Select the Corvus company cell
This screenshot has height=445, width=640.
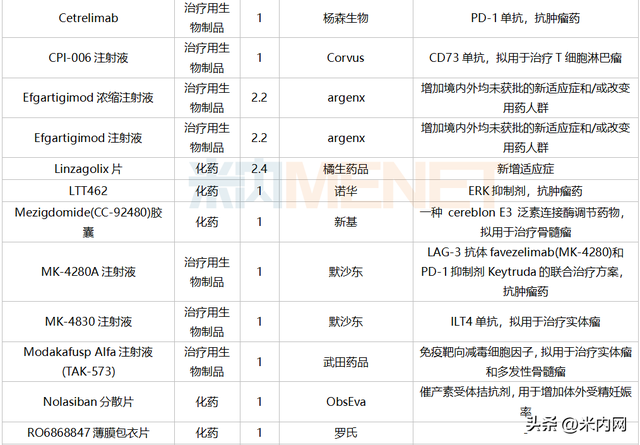[346, 58]
